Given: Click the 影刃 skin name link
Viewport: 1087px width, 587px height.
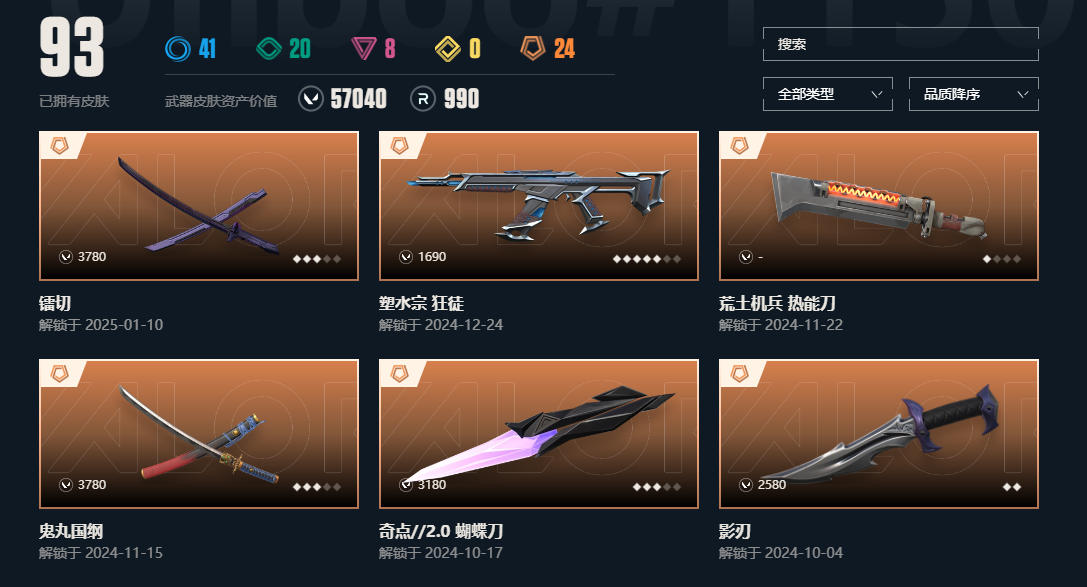Looking at the screenshot, I should click(735, 532).
